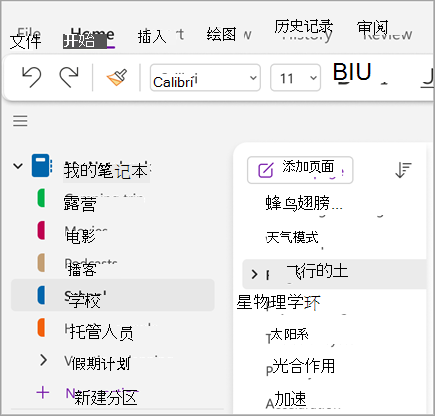The image size is (435, 416).
Task: Click the 添加页面 button
Action: pos(300,170)
